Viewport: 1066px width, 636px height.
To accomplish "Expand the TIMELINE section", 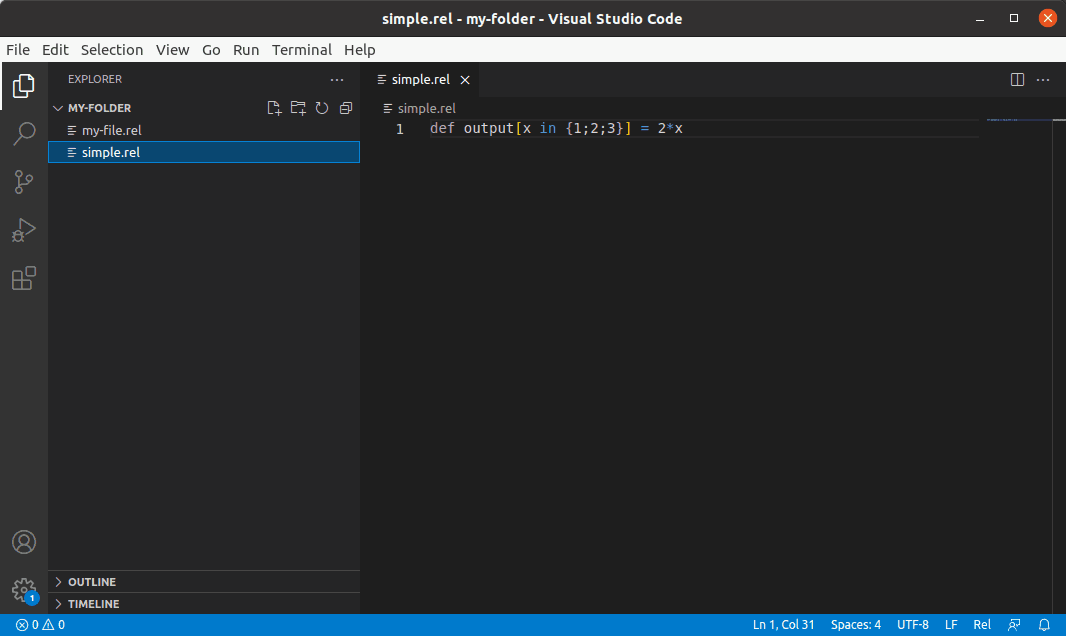I will [x=93, y=604].
